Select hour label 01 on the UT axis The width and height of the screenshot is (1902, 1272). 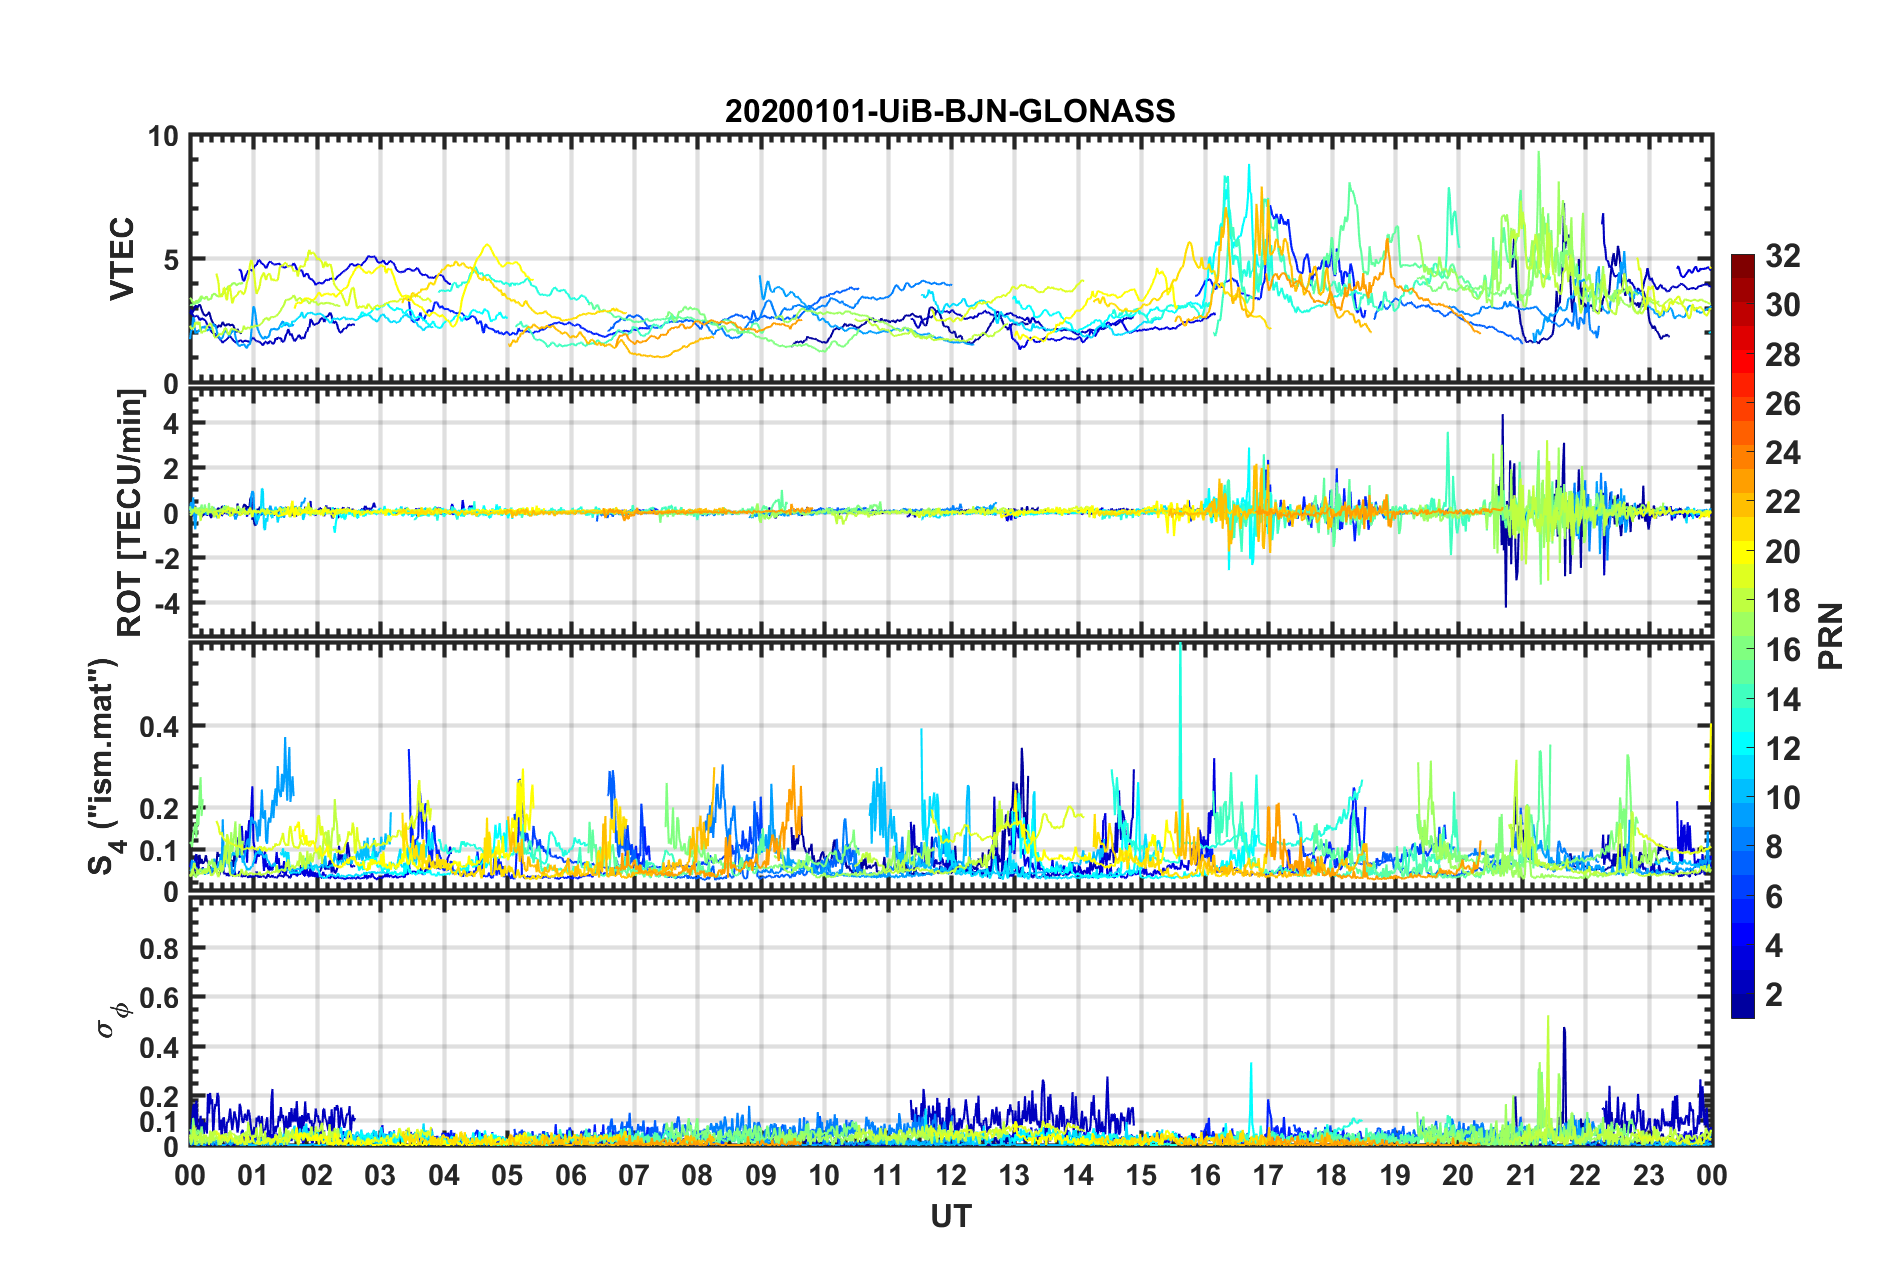[253, 1175]
